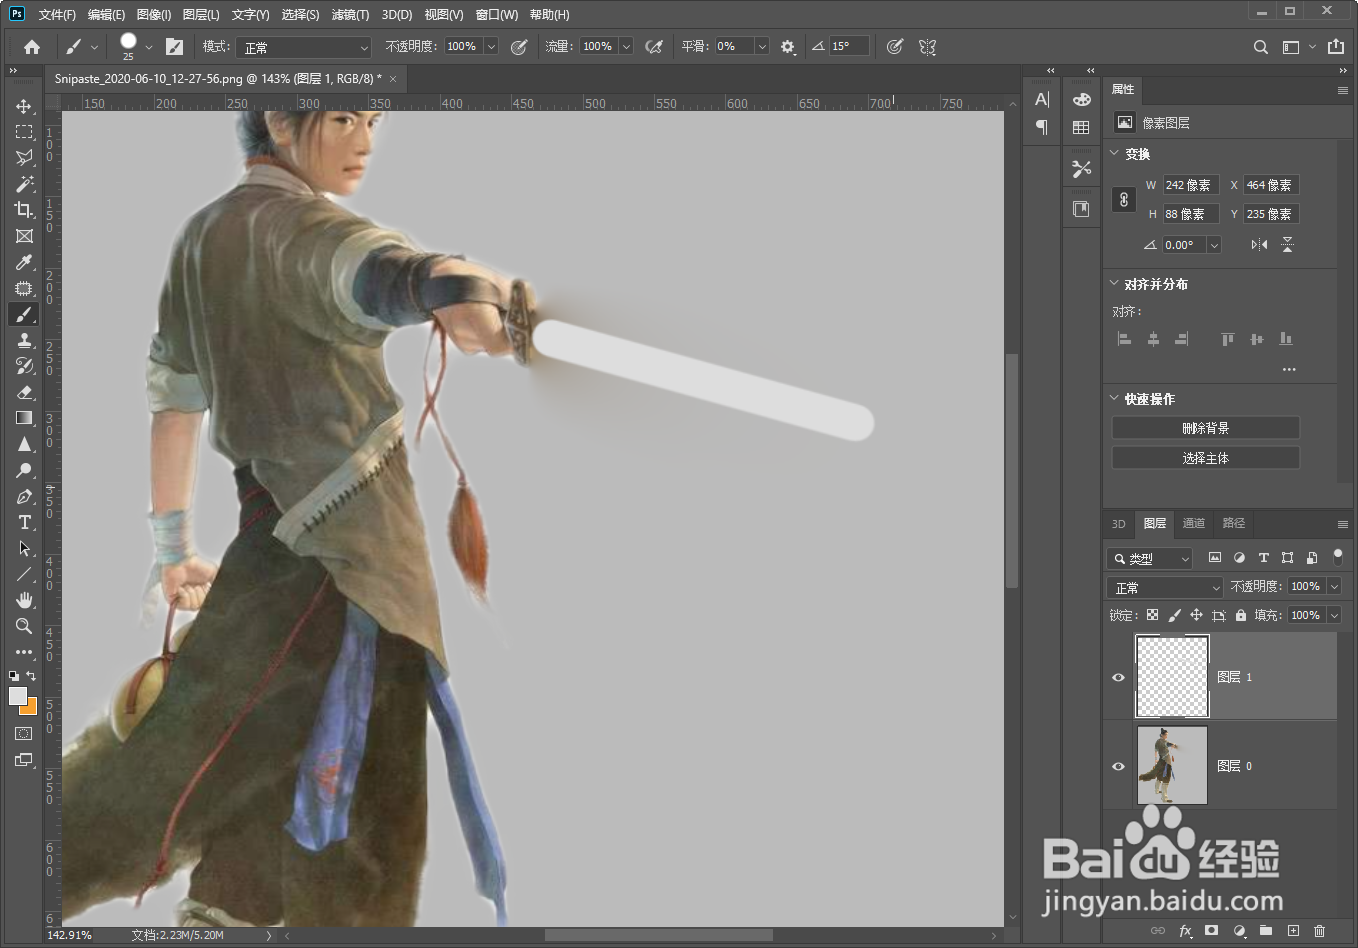Image resolution: width=1358 pixels, height=948 pixels.
Task: Open the 窗口(W) menu
Action: tap(497, 14)
